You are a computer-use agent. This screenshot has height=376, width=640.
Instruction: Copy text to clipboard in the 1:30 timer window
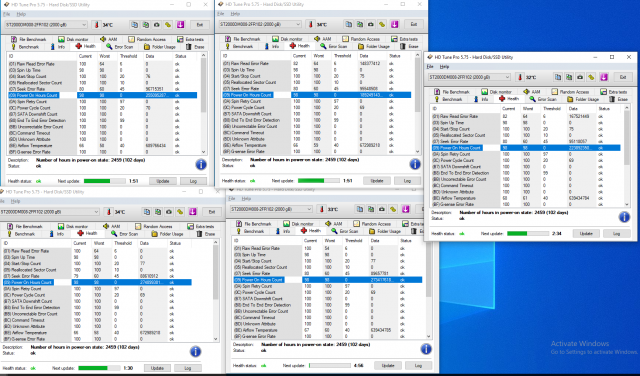[x=147, y=212]
